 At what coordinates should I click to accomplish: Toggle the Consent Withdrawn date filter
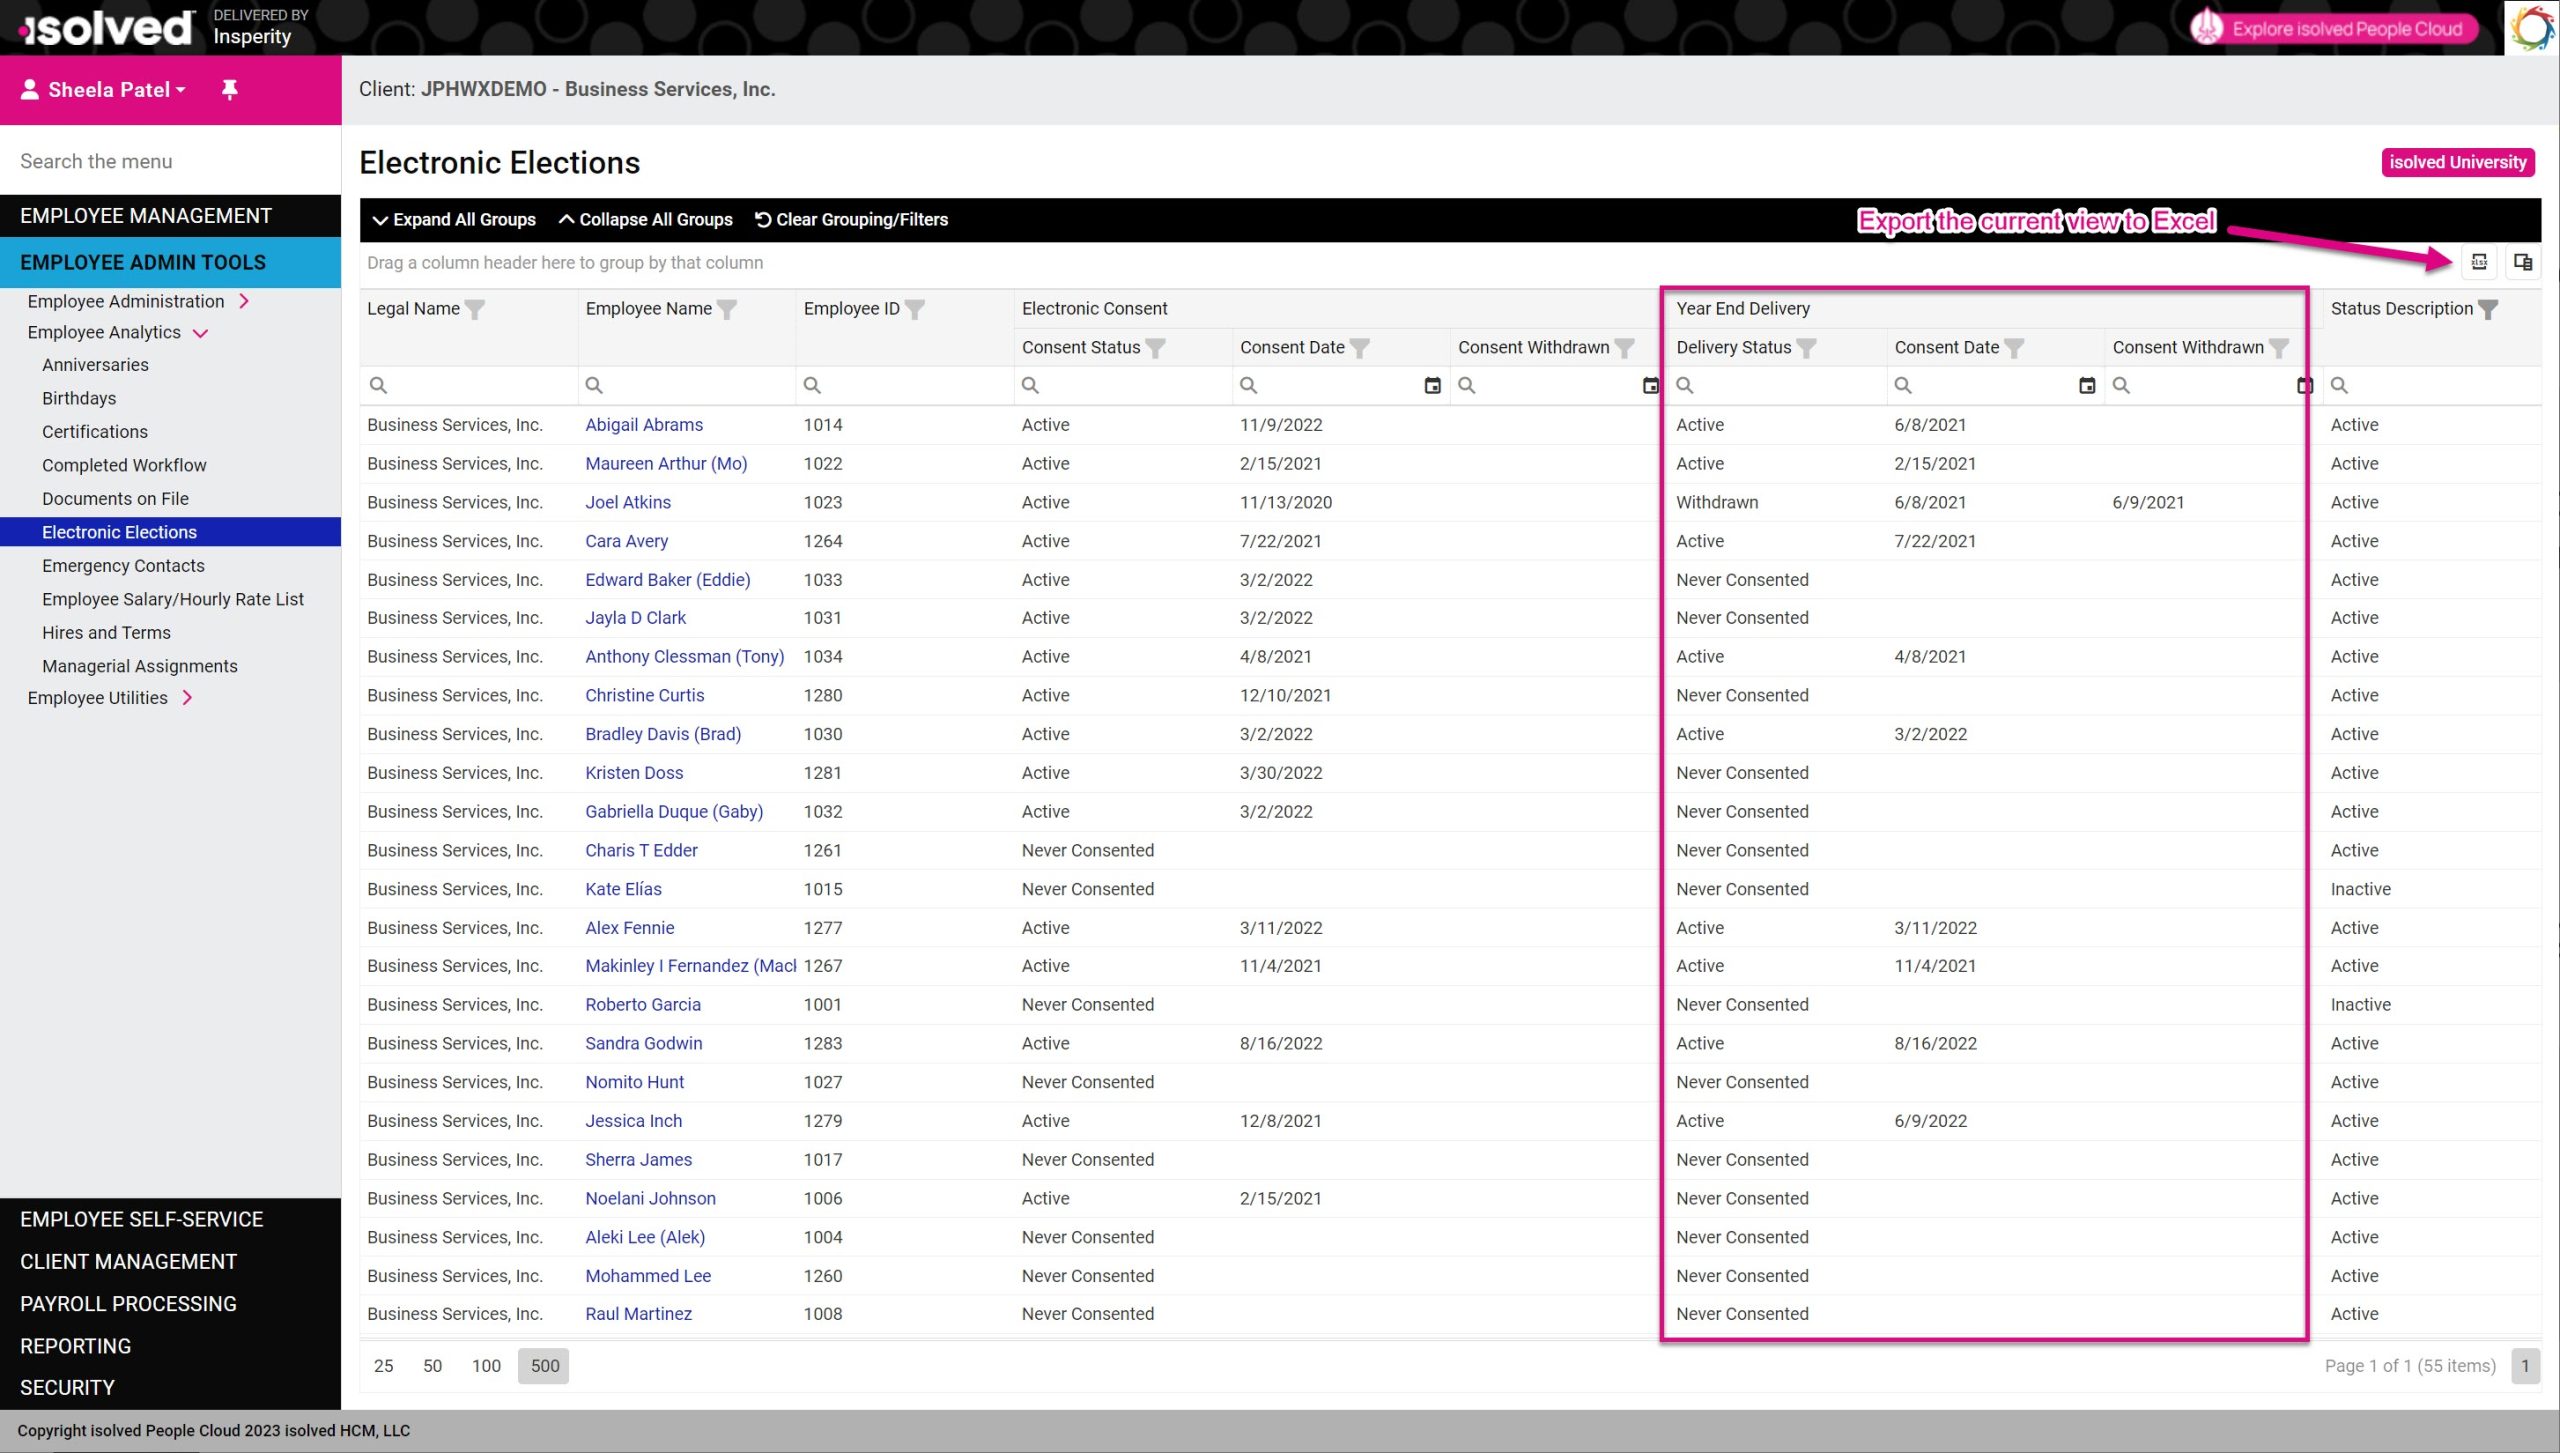(1649, 383)
